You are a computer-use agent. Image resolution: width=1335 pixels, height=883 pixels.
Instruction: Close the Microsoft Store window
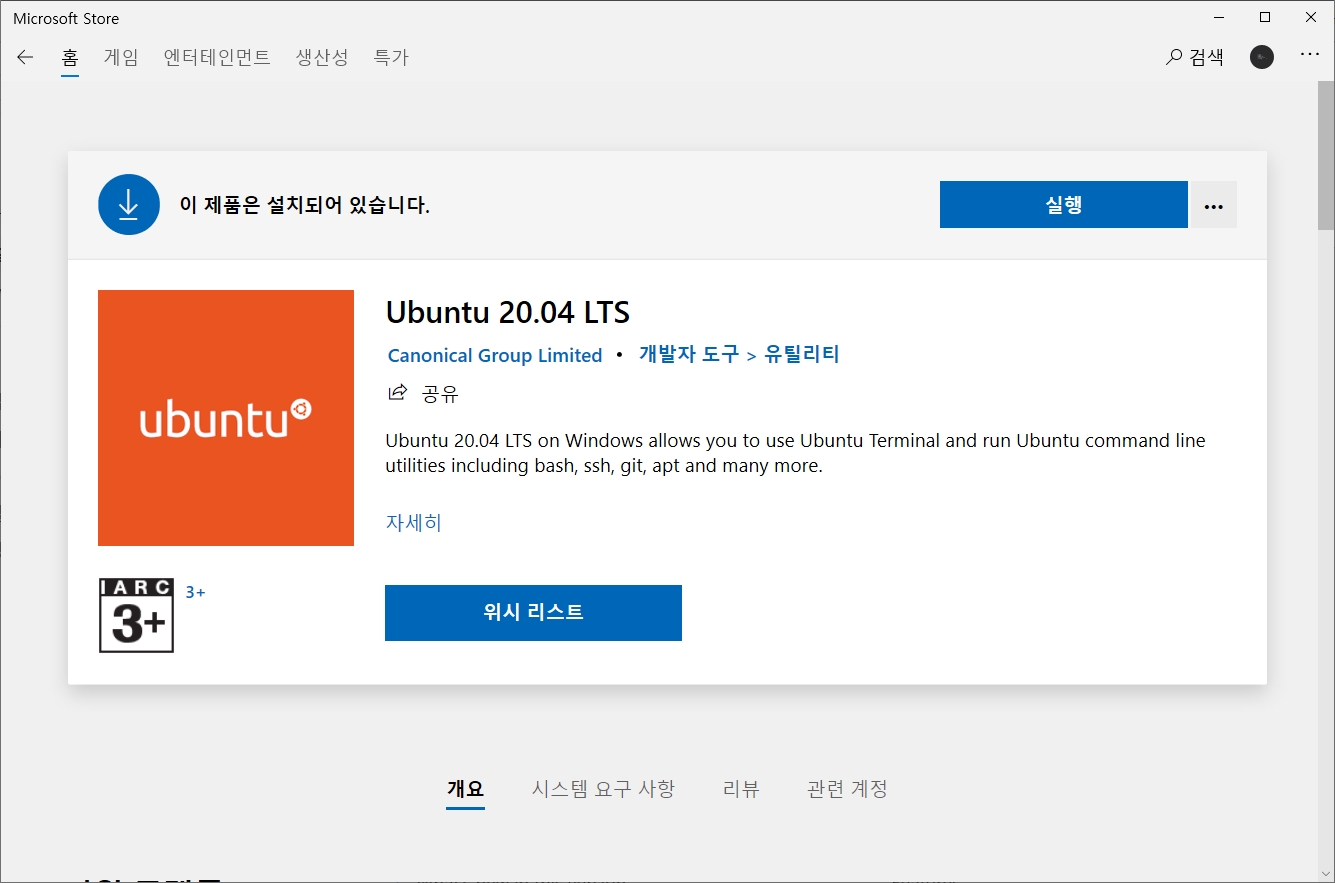click(1311, 17)
